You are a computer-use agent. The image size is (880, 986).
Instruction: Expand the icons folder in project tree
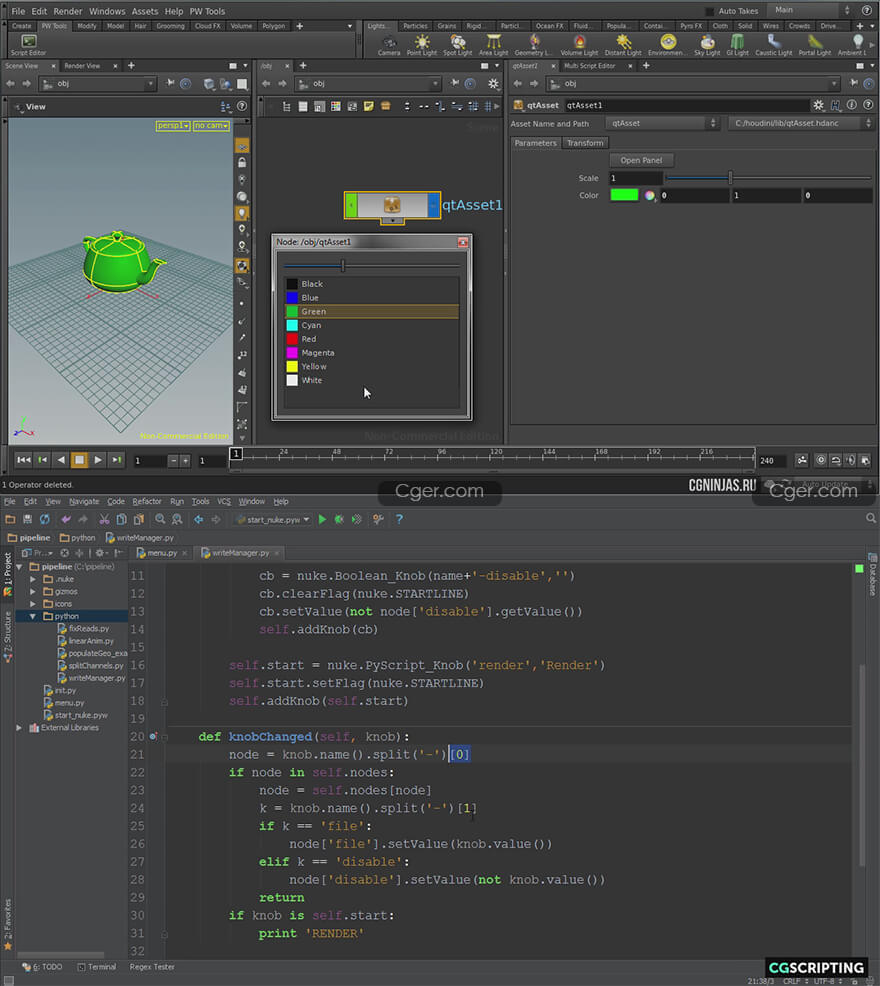pos(33,604)
